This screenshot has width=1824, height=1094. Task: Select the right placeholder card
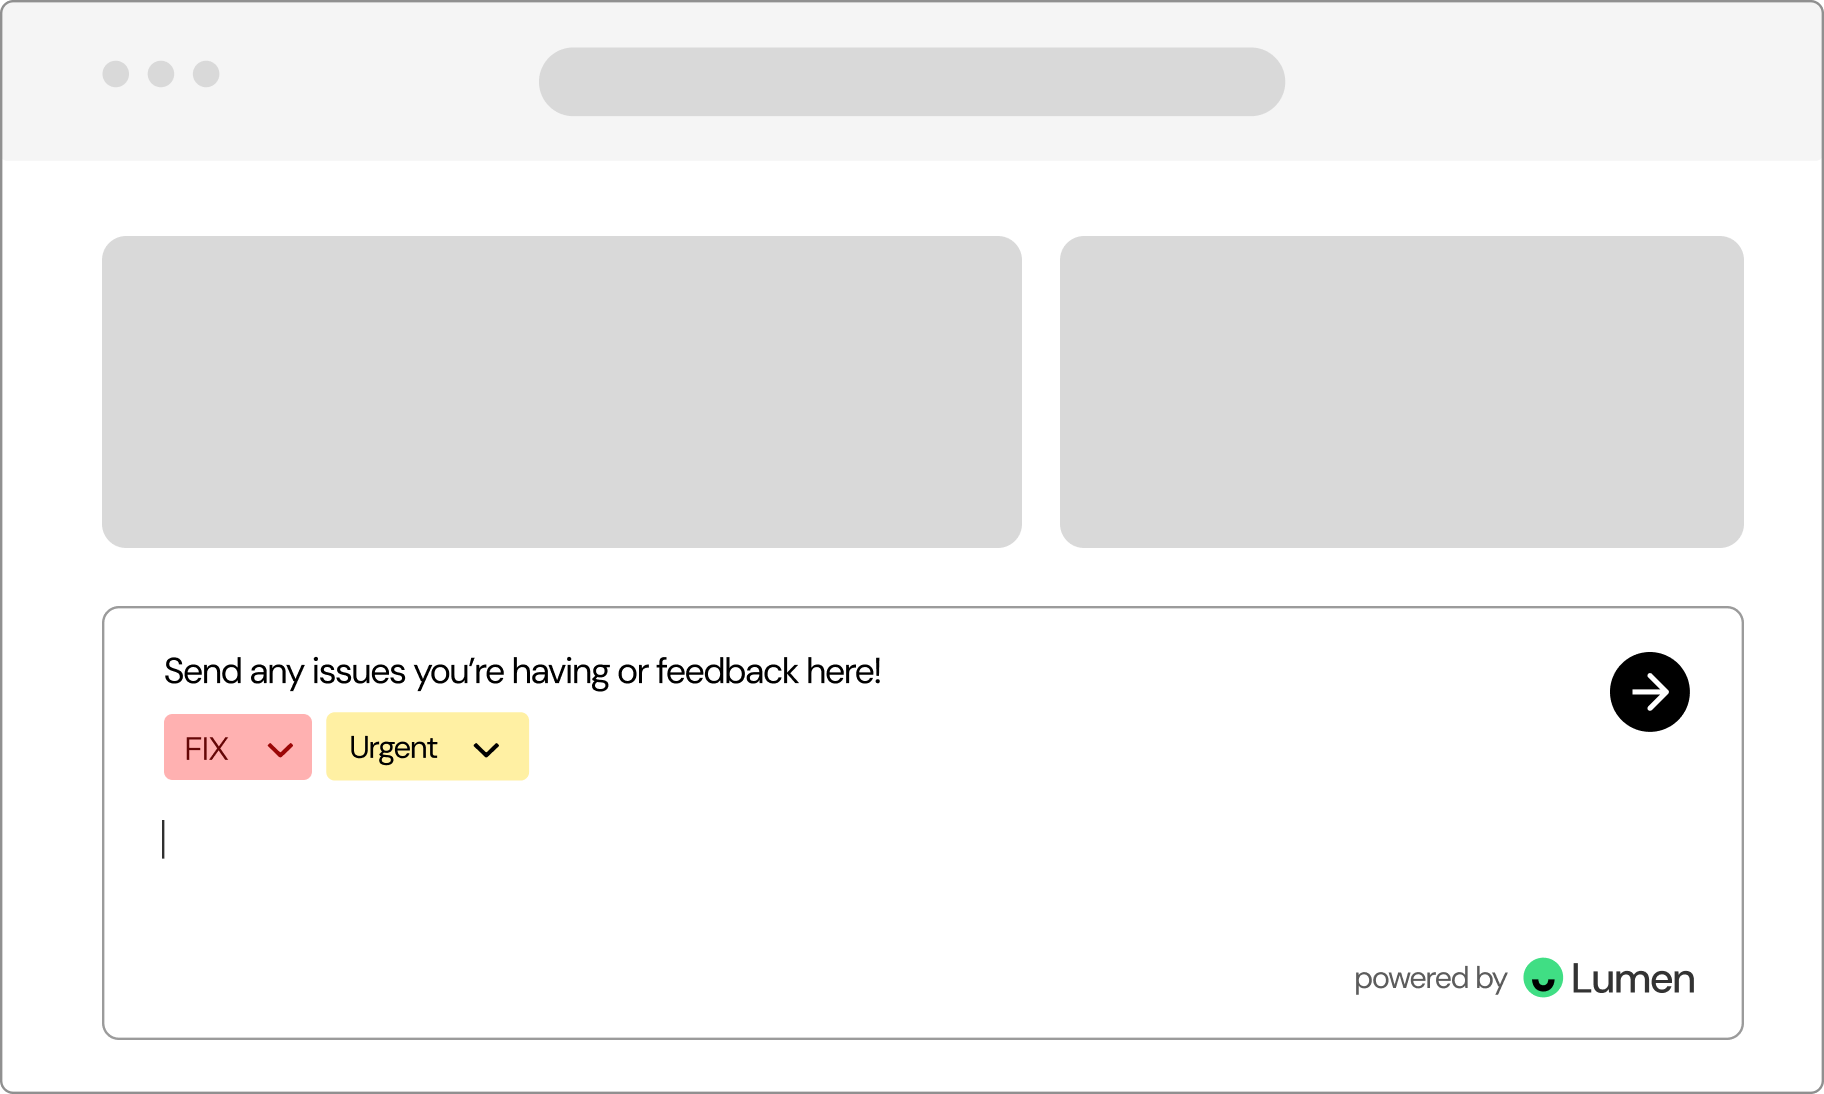tap(1401, 392)
